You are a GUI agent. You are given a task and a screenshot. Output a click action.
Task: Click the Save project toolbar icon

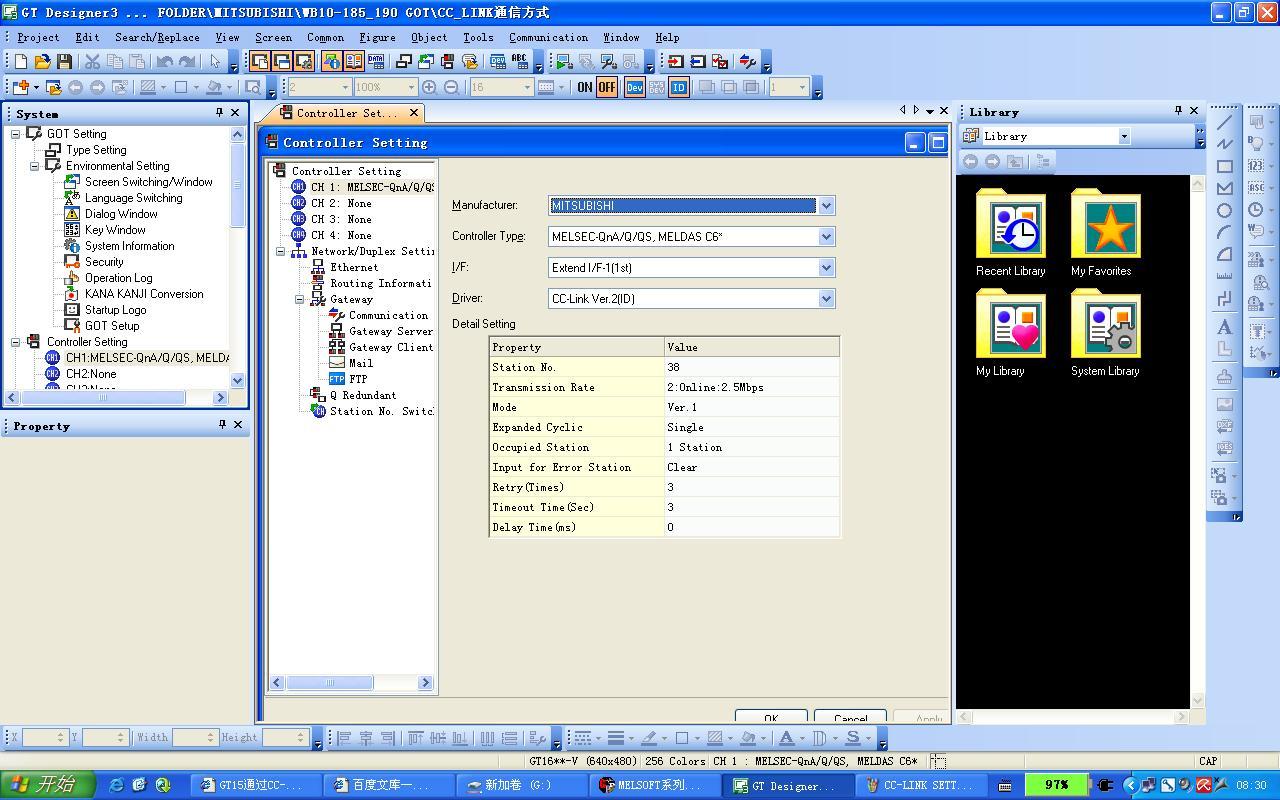click(64, 62)
